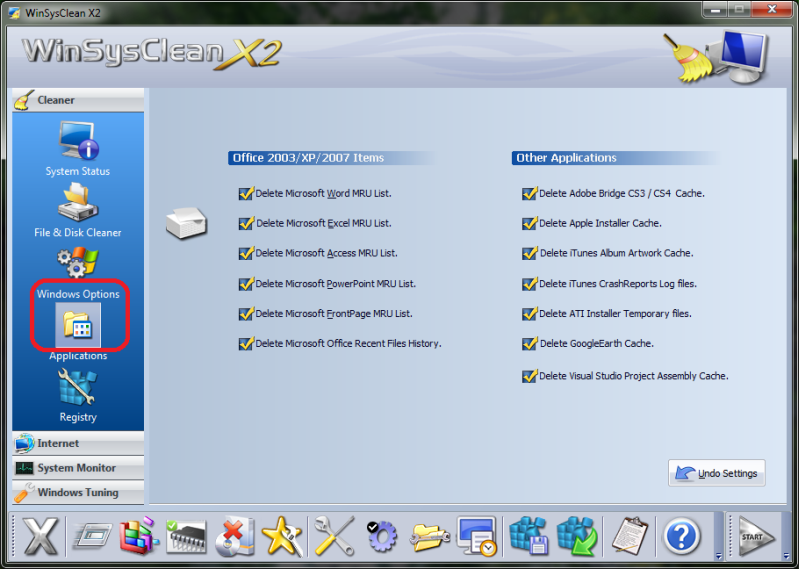Click the speeding window toolbar icon
The height and width of the screenshot is (569, 800).
[92, 536]
